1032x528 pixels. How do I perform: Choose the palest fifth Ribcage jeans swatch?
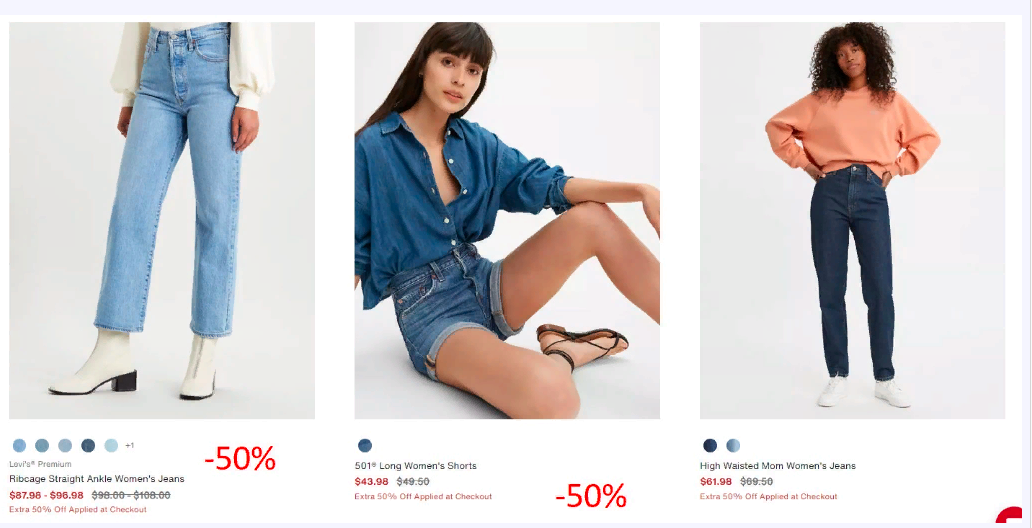111,446
